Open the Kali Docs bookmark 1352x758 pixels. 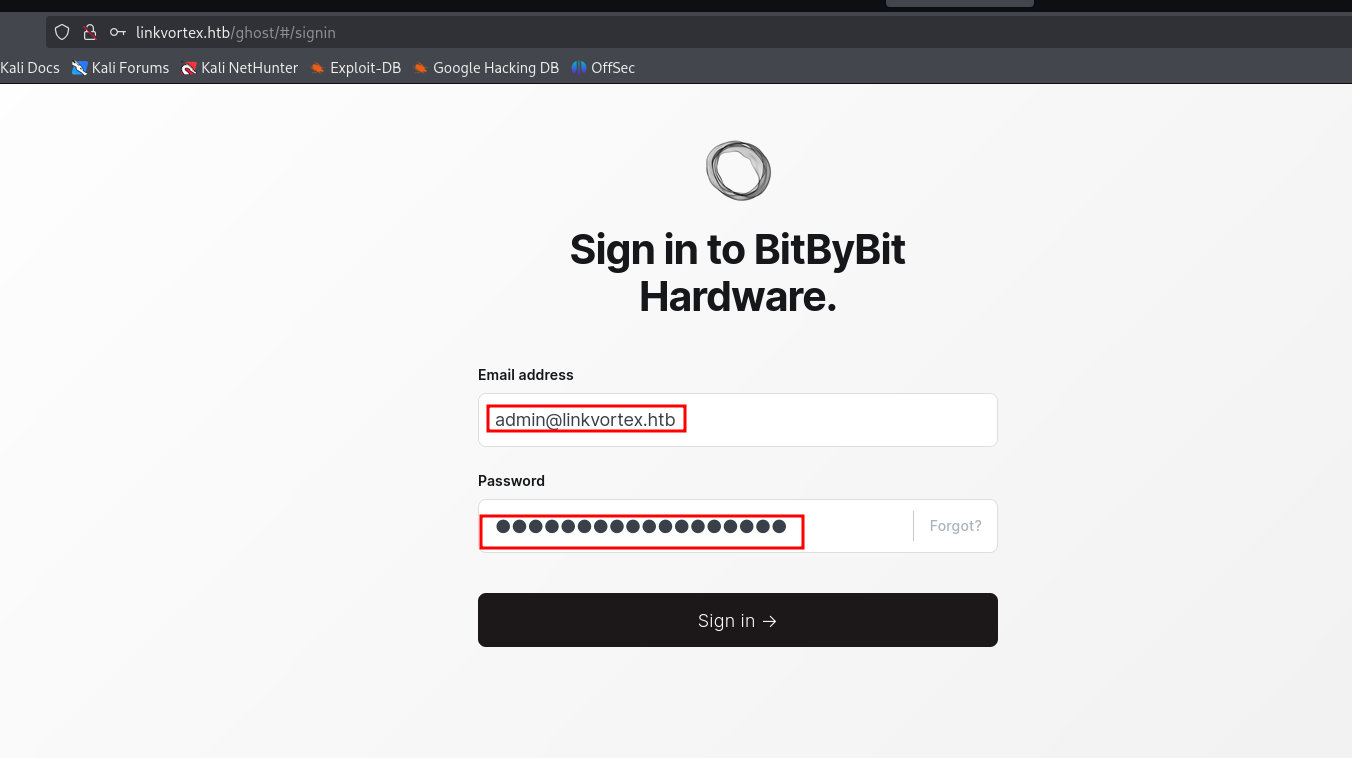pyautogui.click(x=29, y=68)
